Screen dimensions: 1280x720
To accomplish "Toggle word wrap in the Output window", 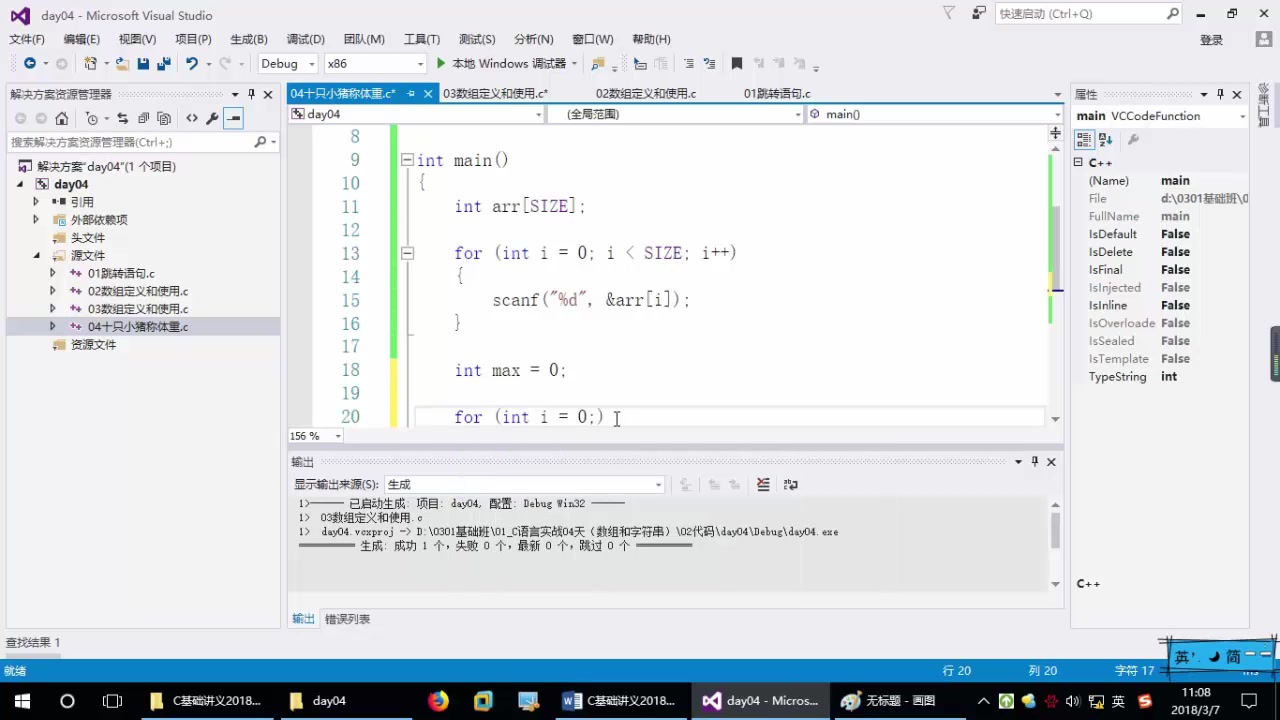I will click(x=791, y=484).
